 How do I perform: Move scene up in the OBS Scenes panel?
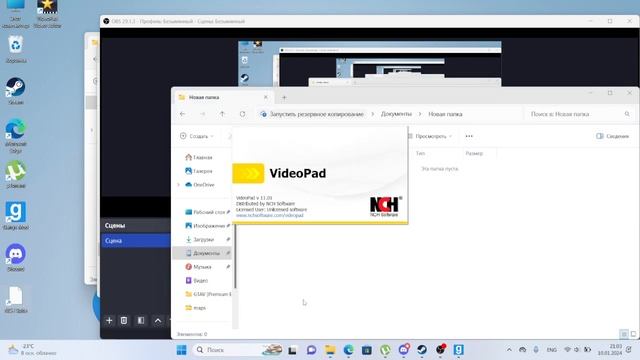pyautogui.click(x=158, y=320)
